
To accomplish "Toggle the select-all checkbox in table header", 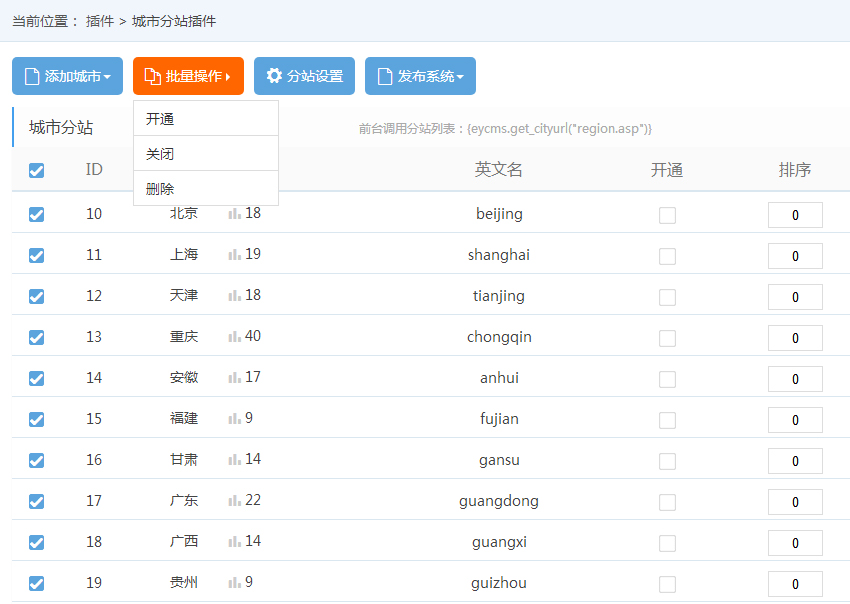I will pos(37,171).
